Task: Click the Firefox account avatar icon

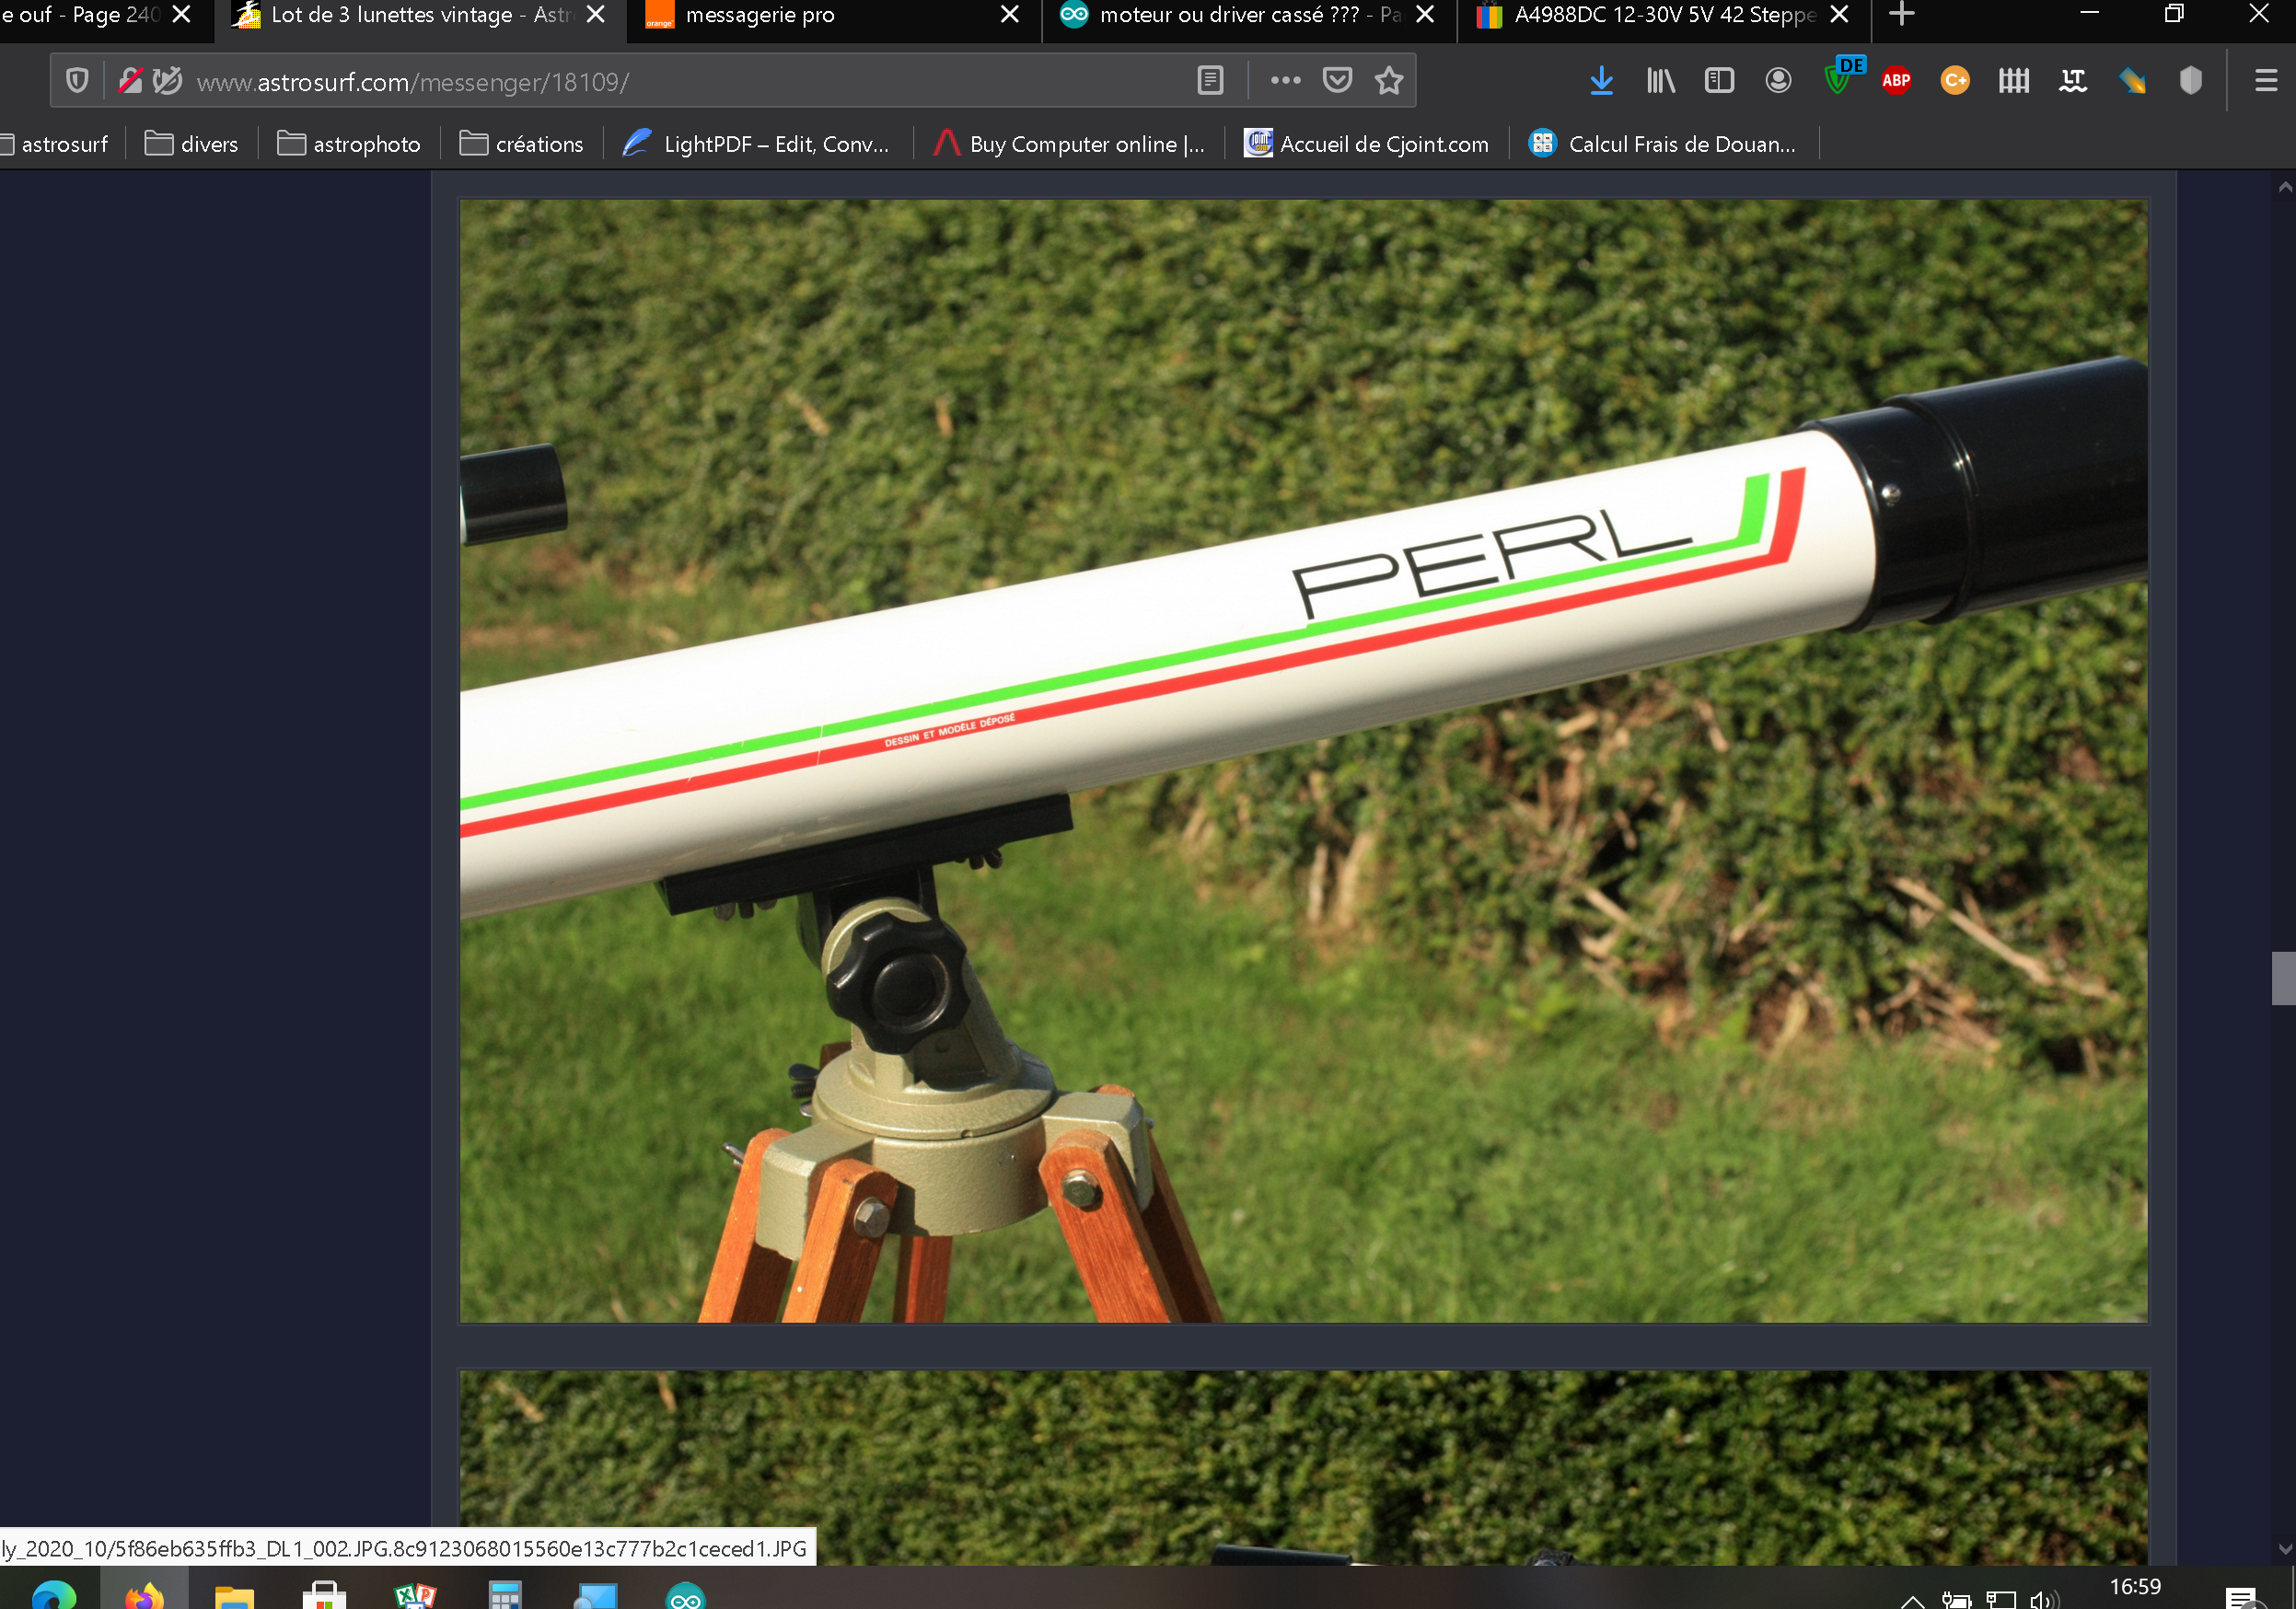Action: (1778, 81)
